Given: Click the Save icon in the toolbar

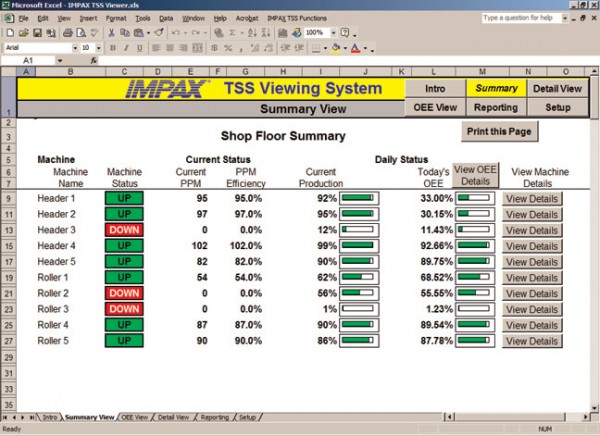Looking at the screenshot, I should point(37,33).
